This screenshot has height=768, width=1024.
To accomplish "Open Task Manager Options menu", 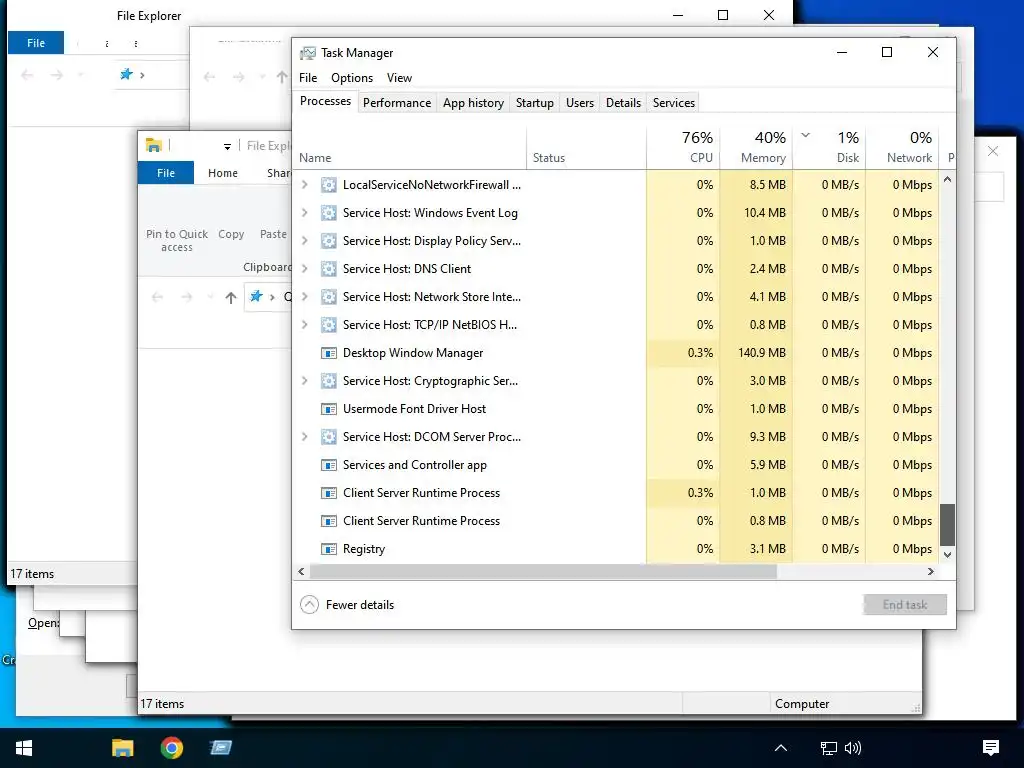I will tap(352, 78).
